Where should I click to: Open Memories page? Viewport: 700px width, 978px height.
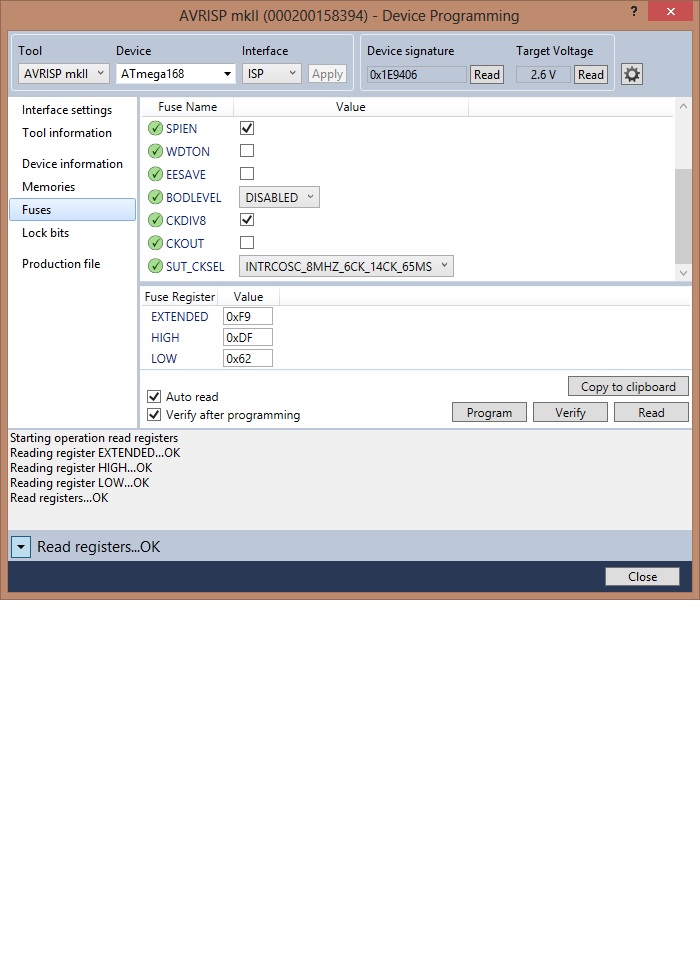(x=49, y=186)
